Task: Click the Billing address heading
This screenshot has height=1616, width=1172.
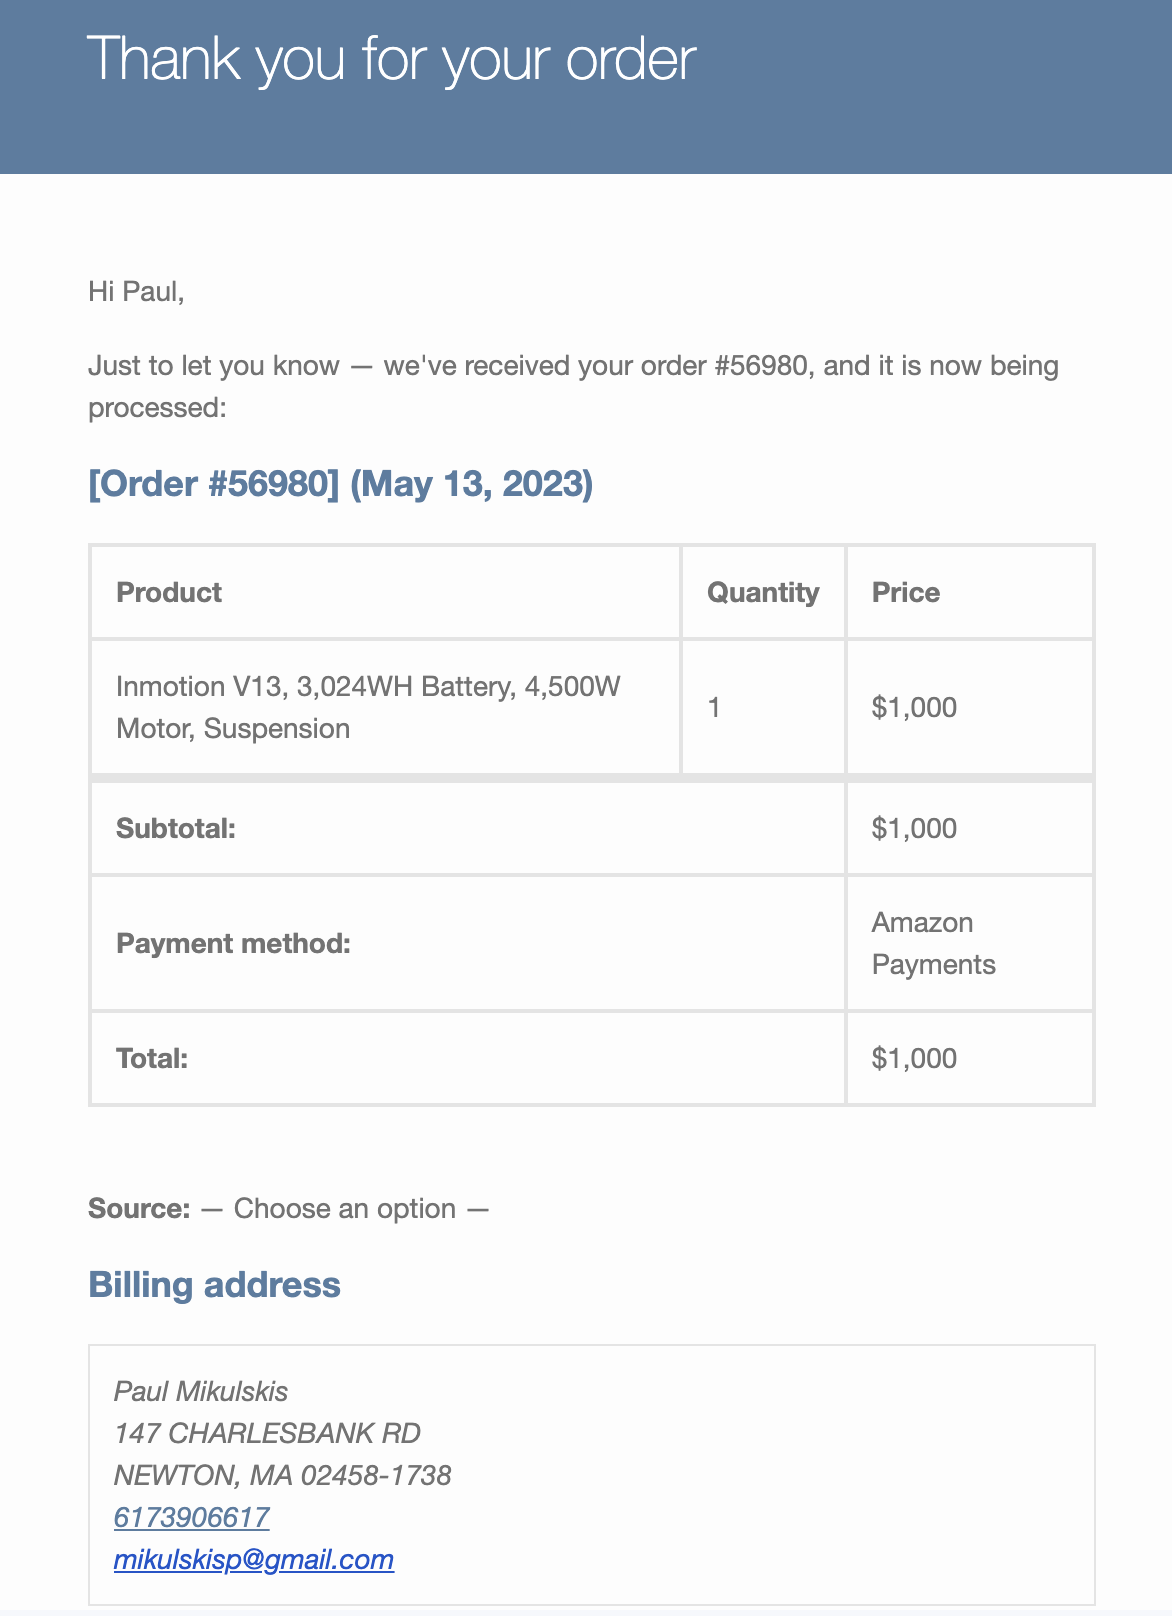Action: point(214,1285)
